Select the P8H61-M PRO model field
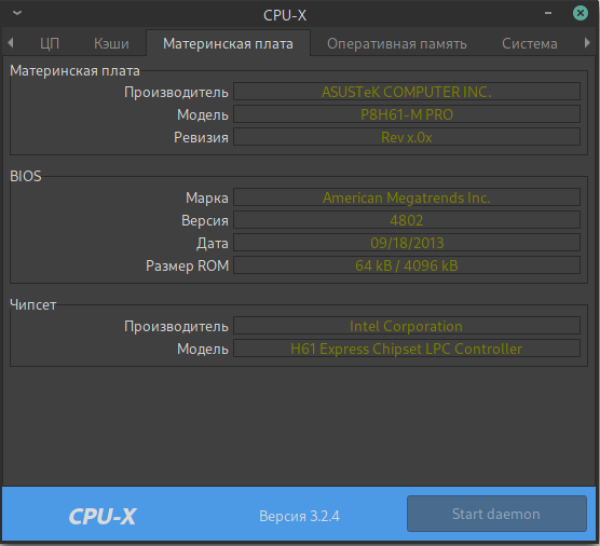The height and width of the screenshot is (546, 600). point(406,115)
